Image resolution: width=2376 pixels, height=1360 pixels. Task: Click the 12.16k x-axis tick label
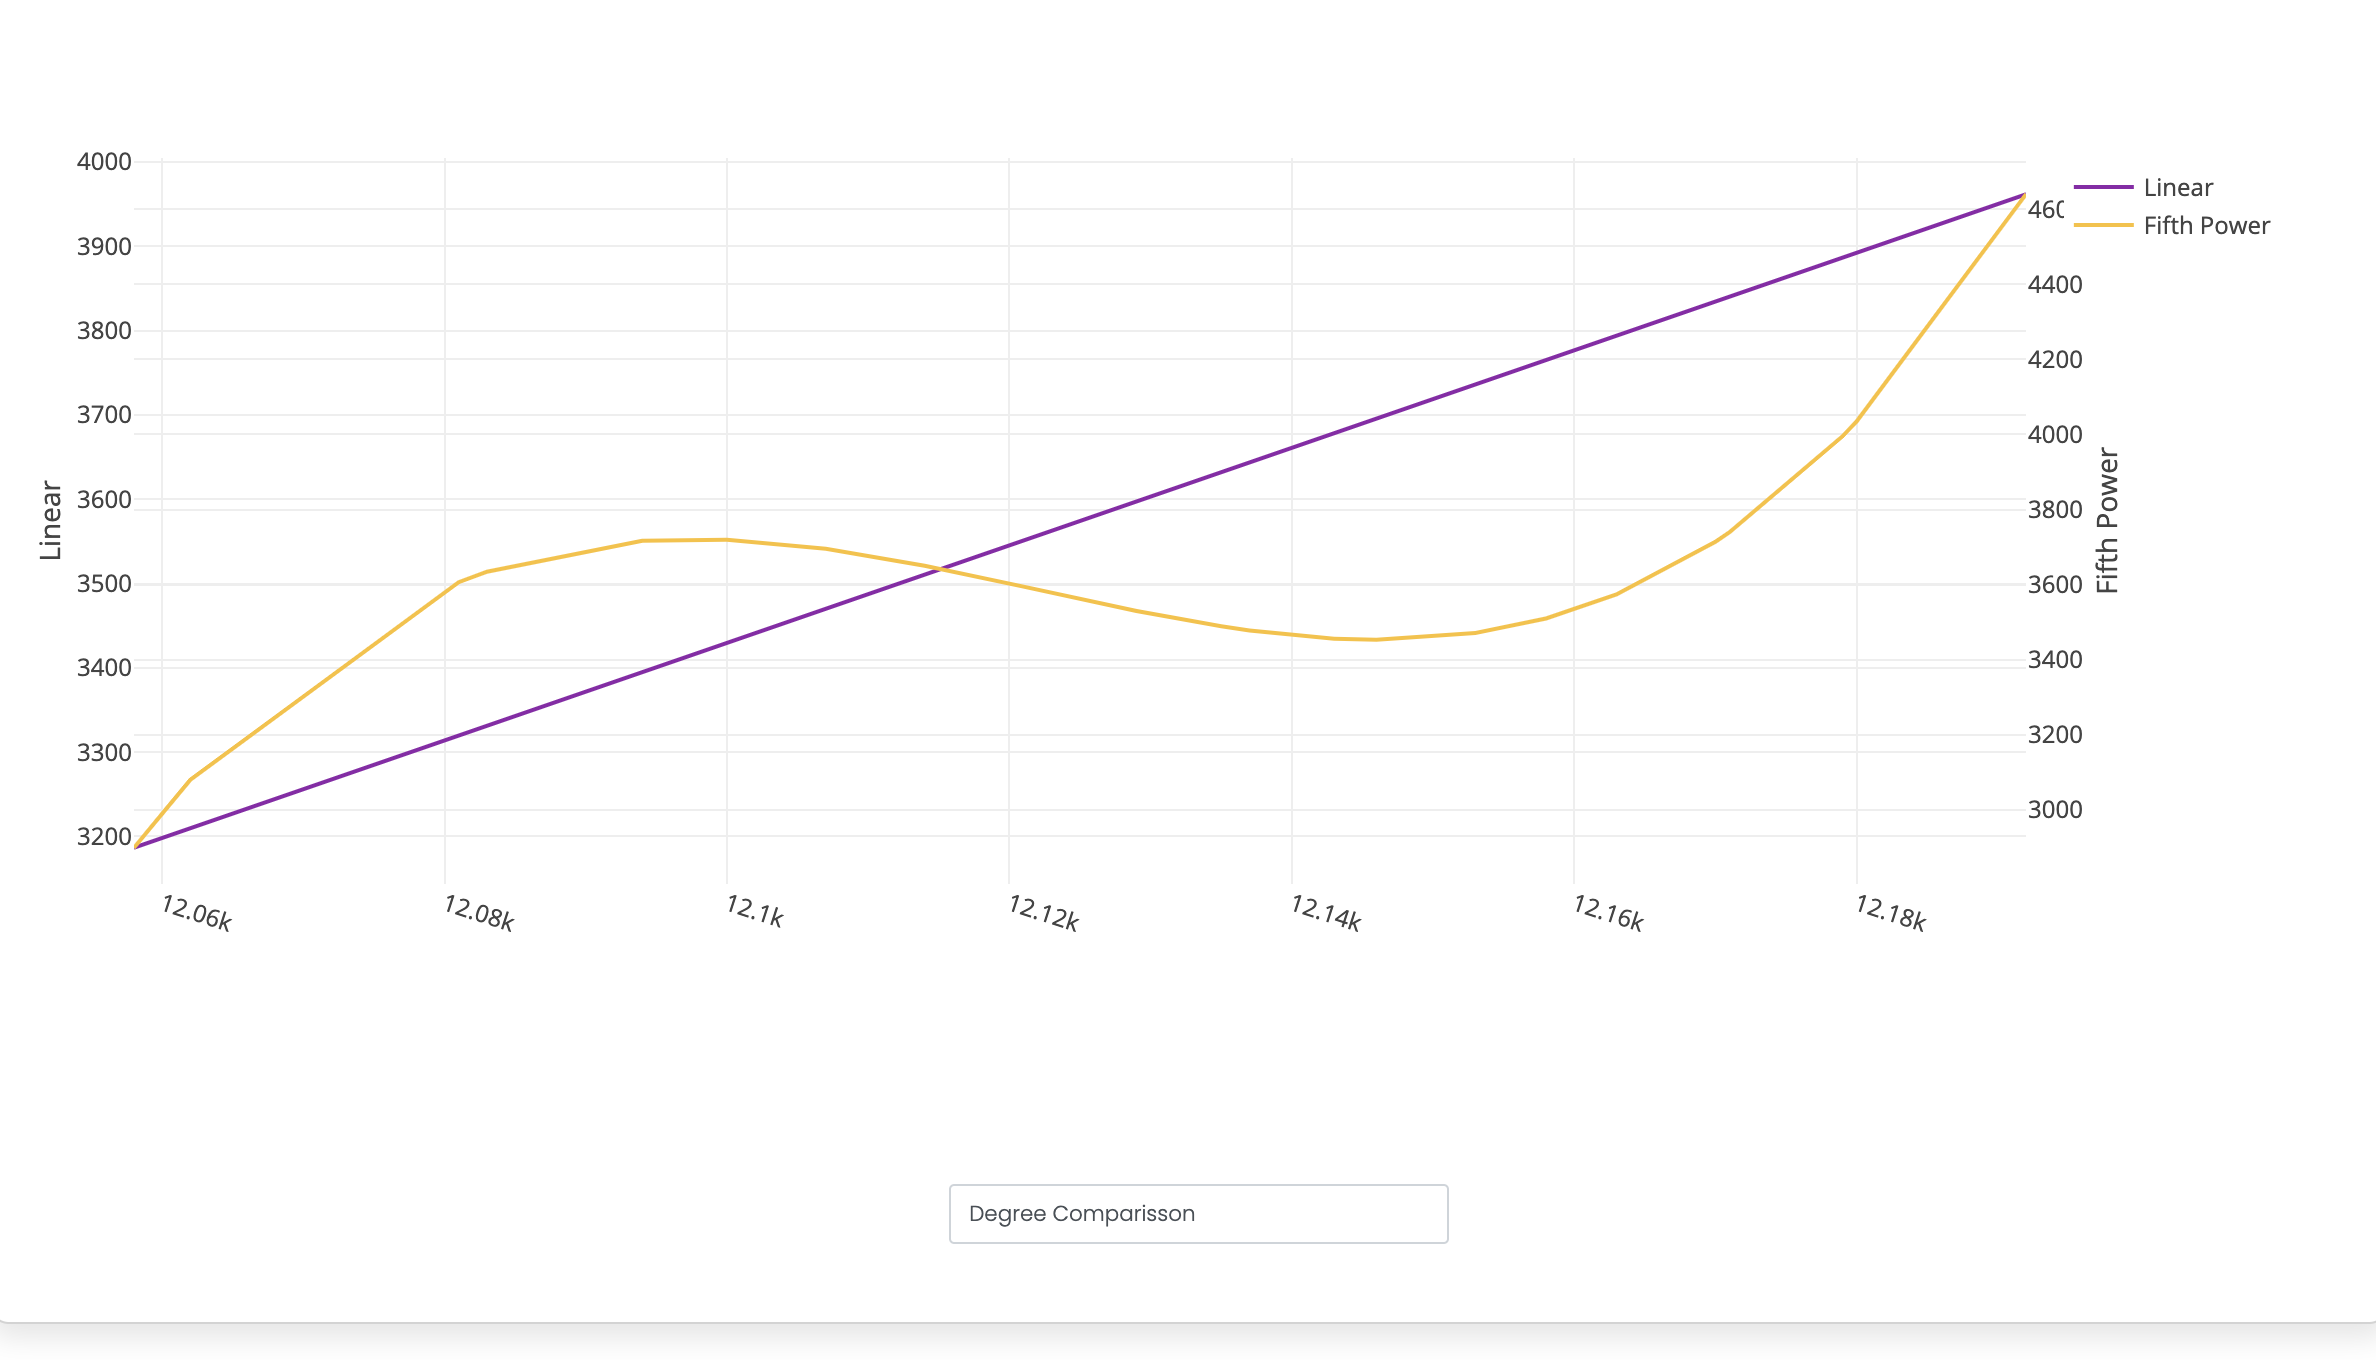[1608, 913]
